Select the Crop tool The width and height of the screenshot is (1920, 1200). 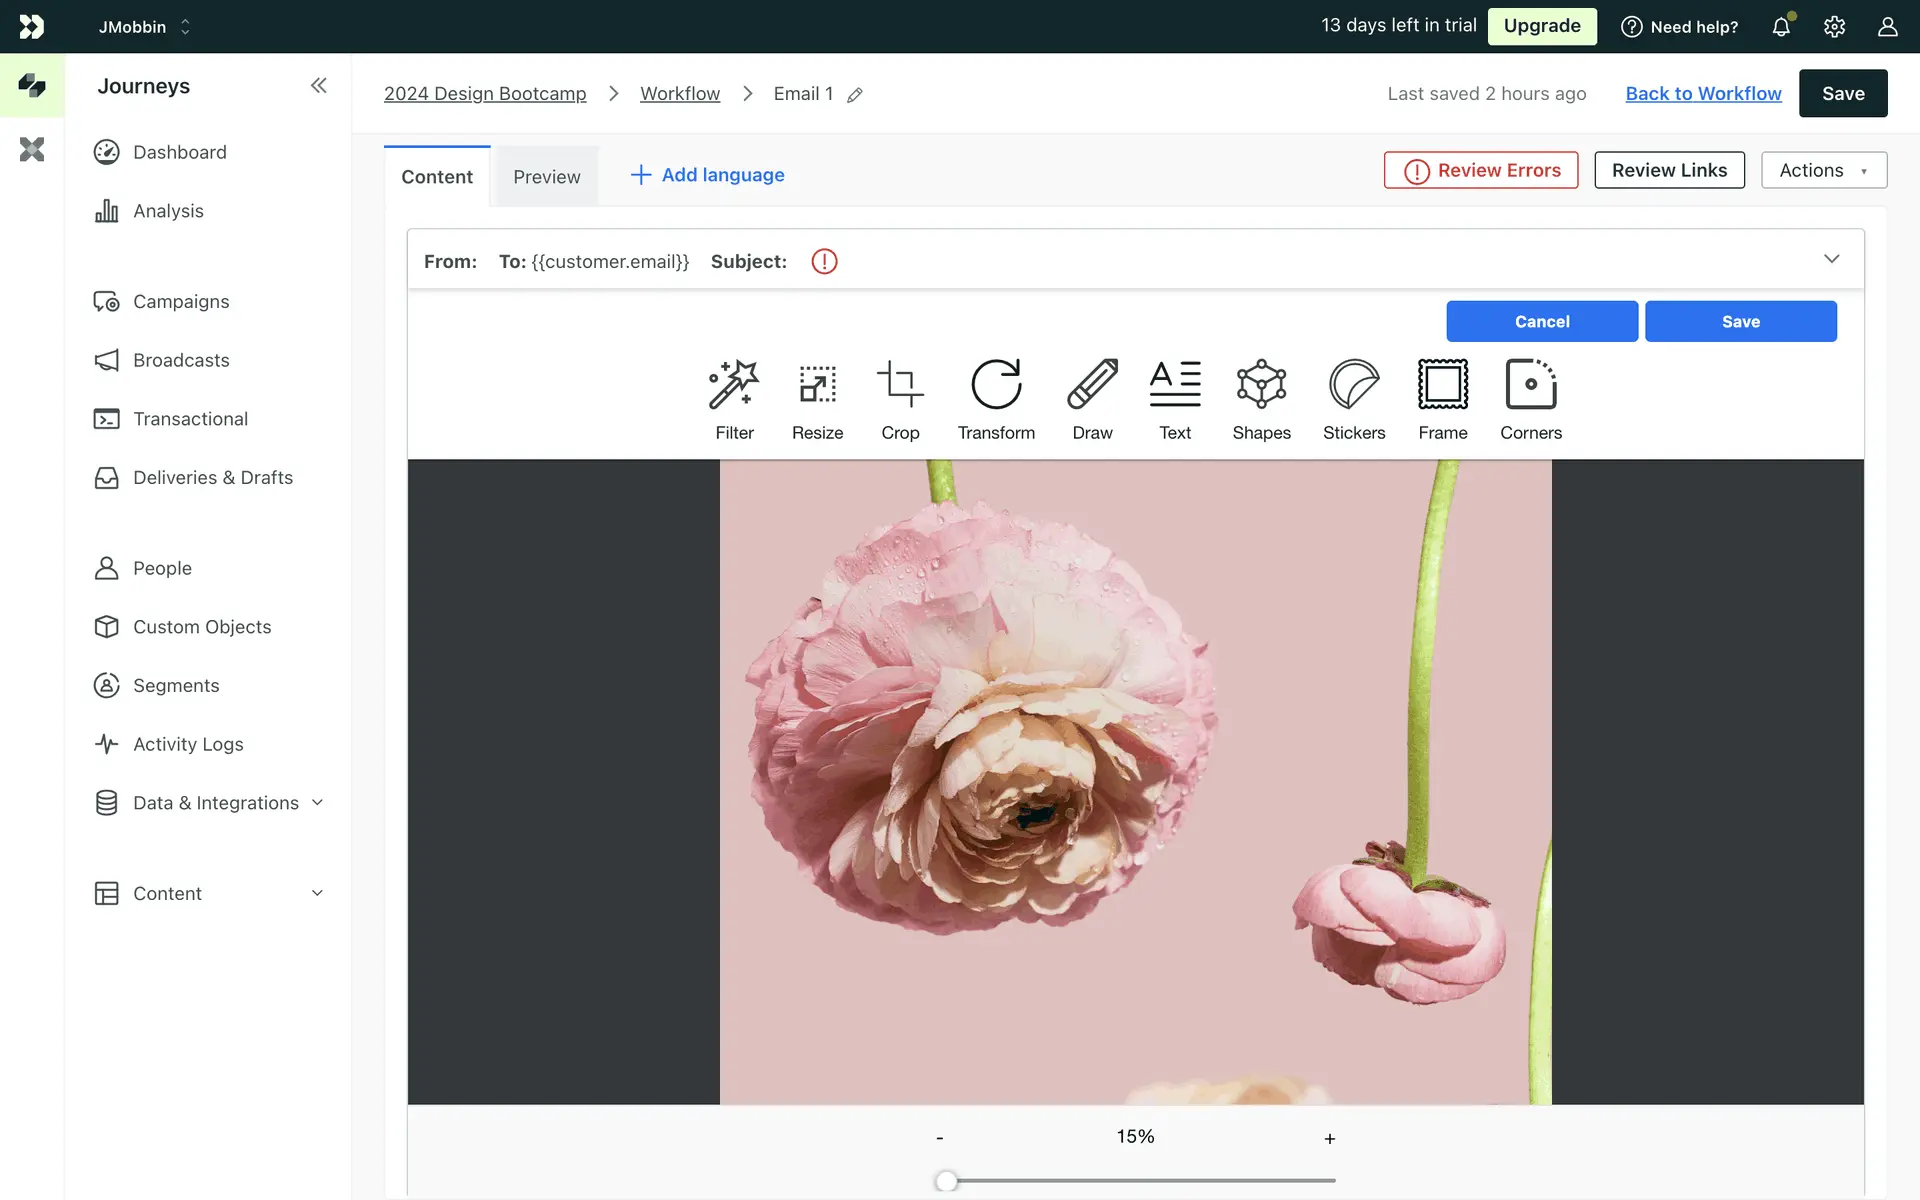click(x=900, y=399)
